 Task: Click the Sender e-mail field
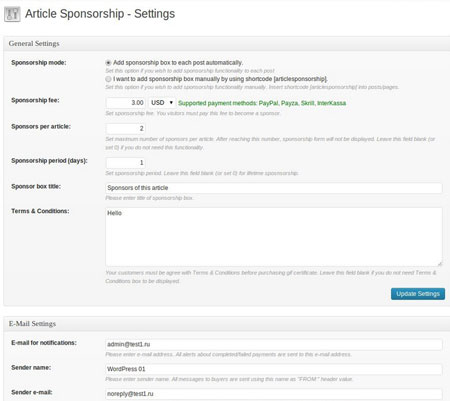click(x=274, y=394)
